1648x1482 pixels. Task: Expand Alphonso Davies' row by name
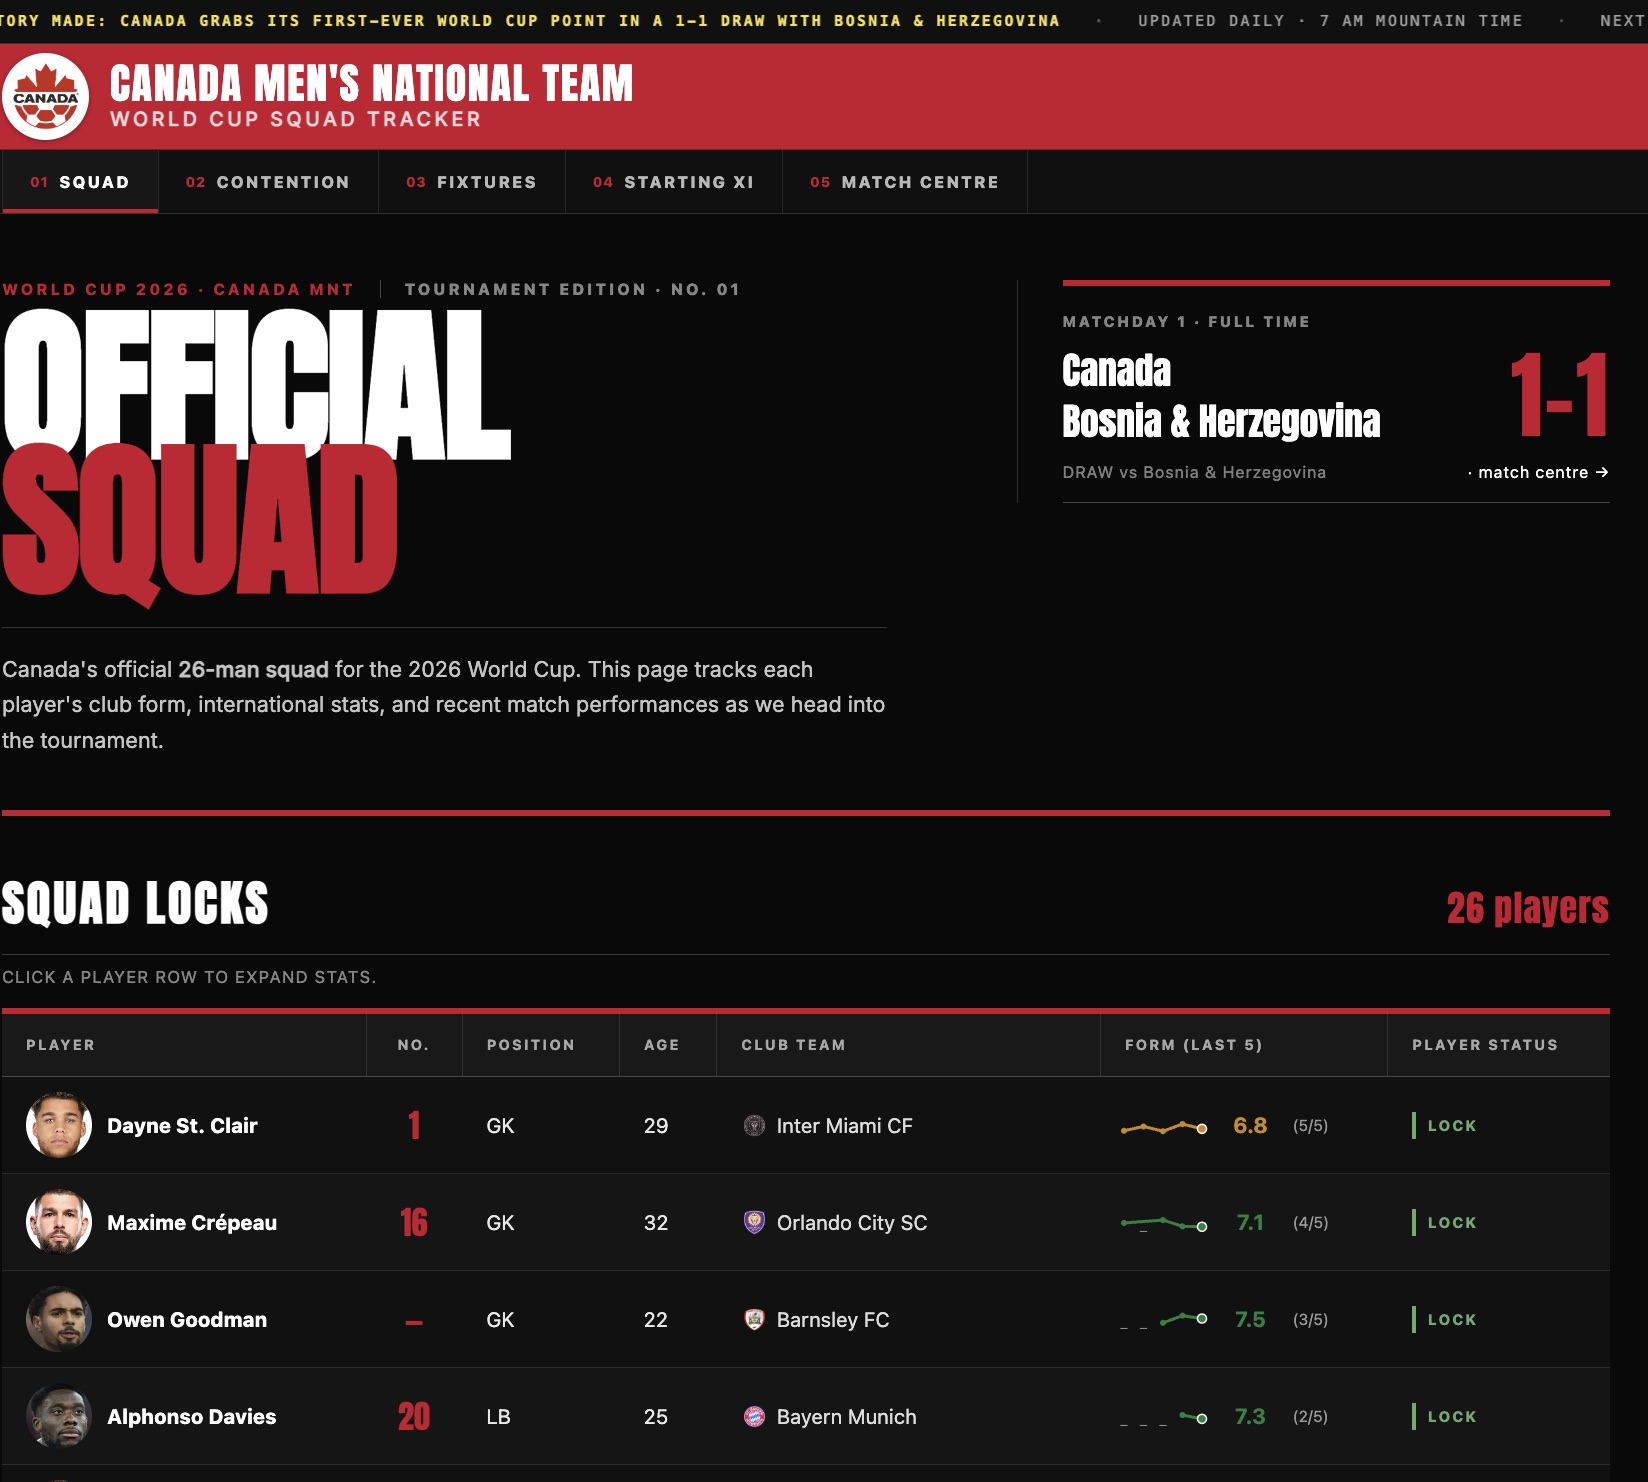[x=192, y=1417]
